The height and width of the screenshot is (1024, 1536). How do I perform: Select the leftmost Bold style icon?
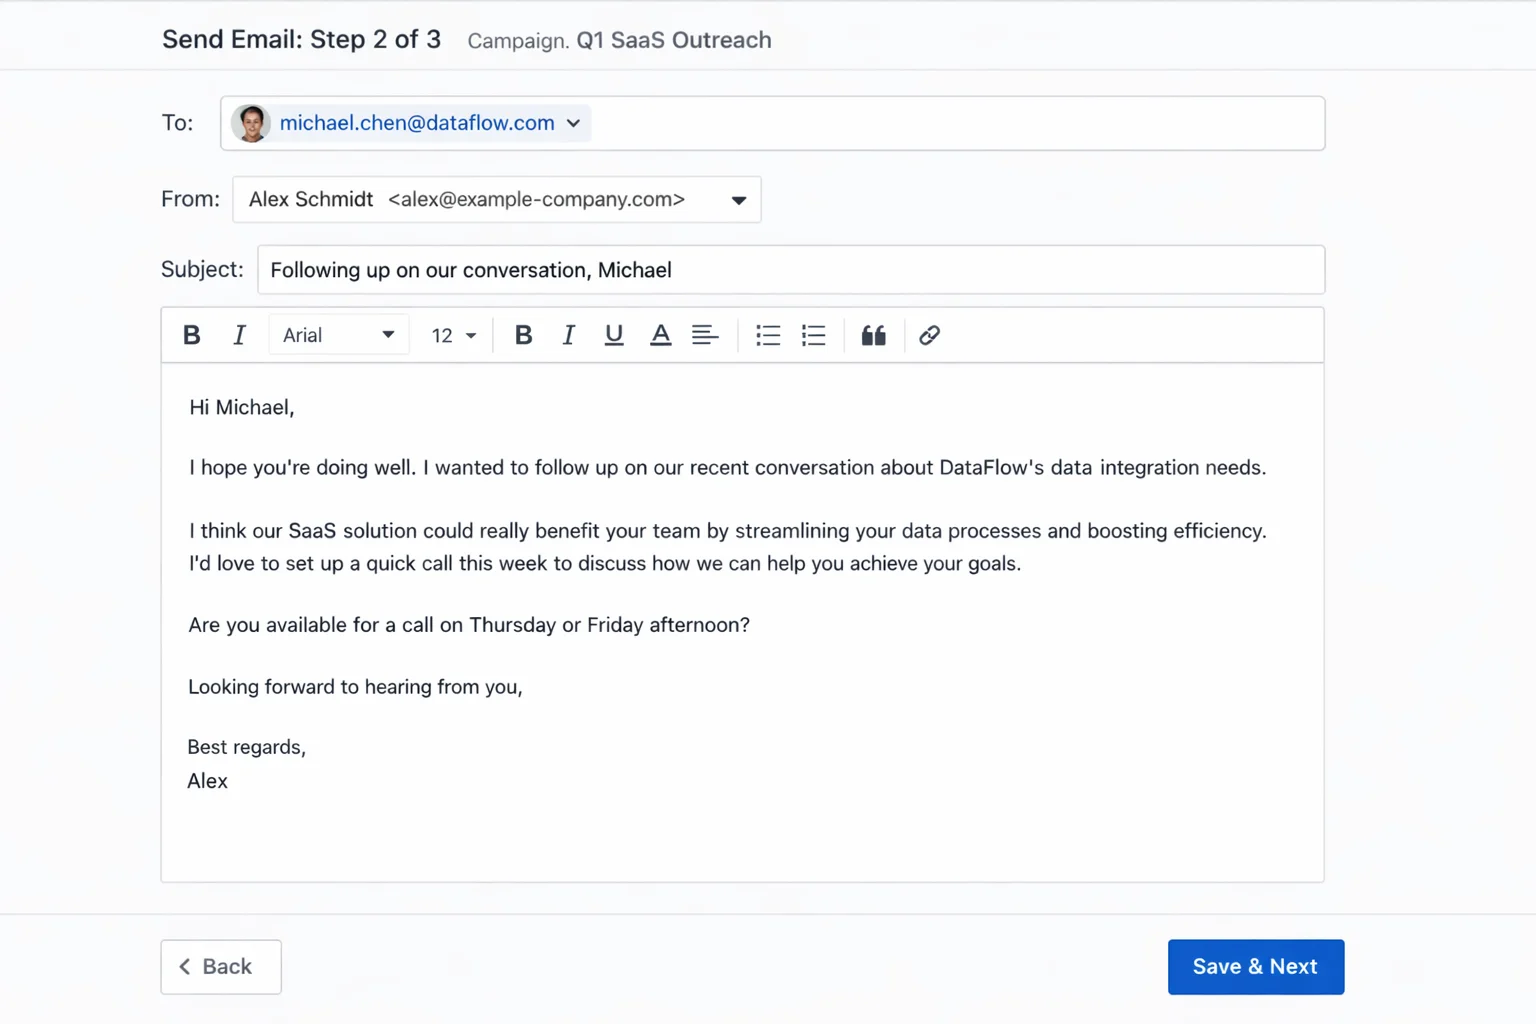click(191, 335)
